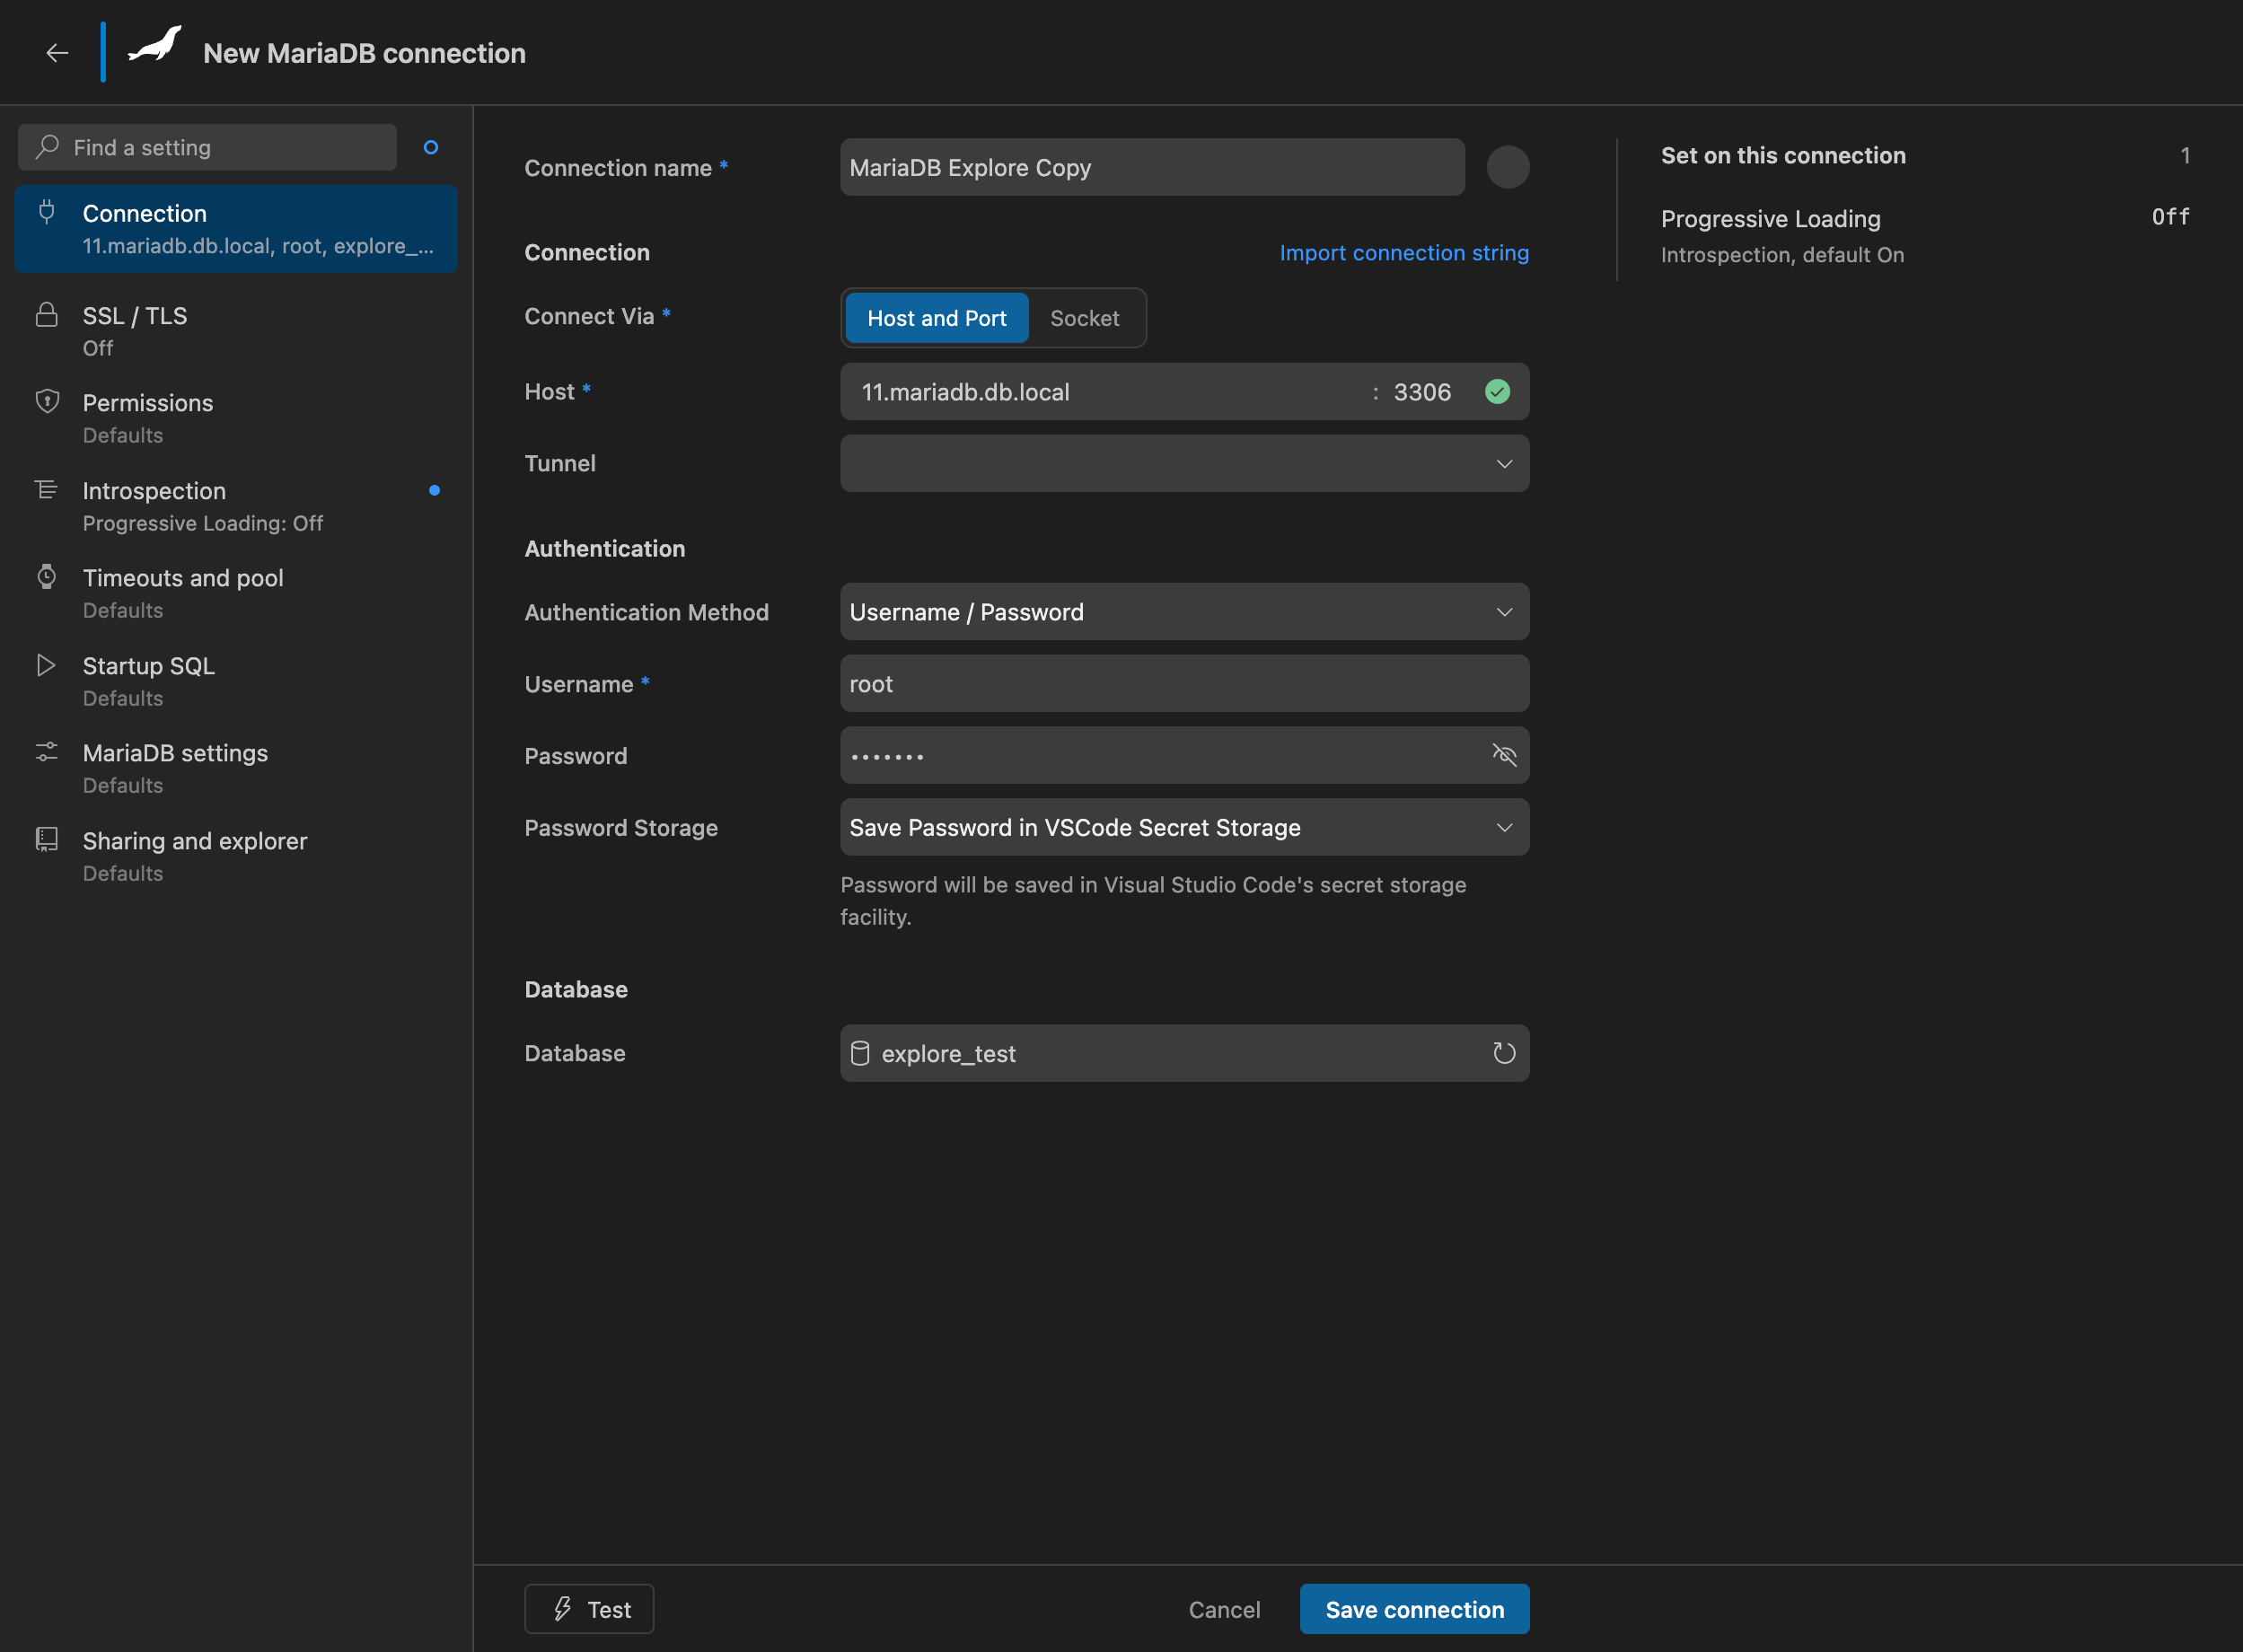
Task: Click the Introspection list icon
Action: coord(47,489)
